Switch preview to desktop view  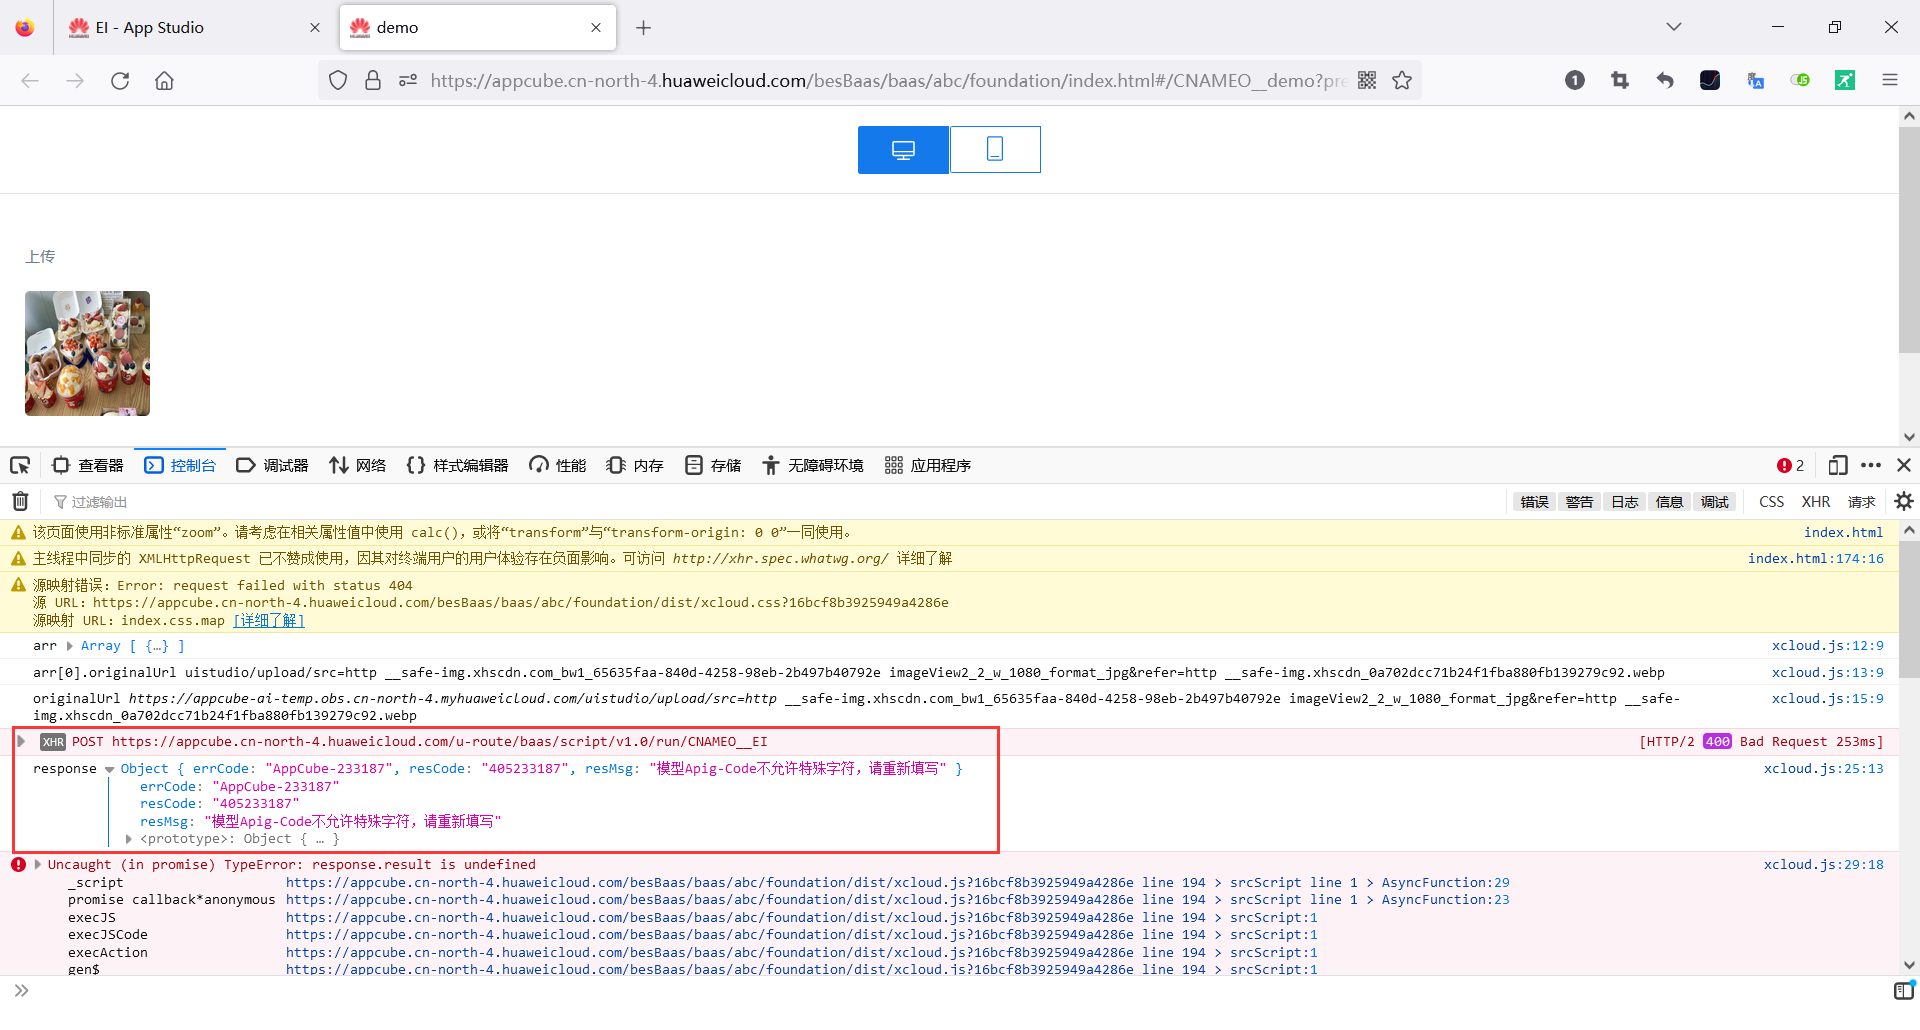(x=903, y=150)
